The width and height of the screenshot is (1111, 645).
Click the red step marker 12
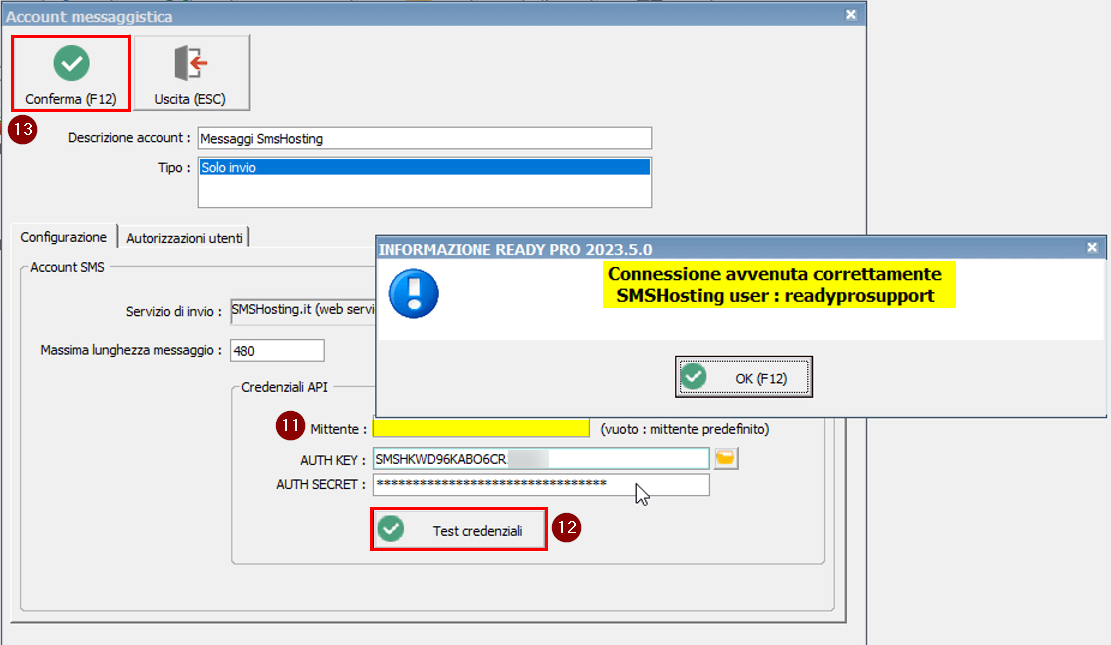(x=567, y=529)
